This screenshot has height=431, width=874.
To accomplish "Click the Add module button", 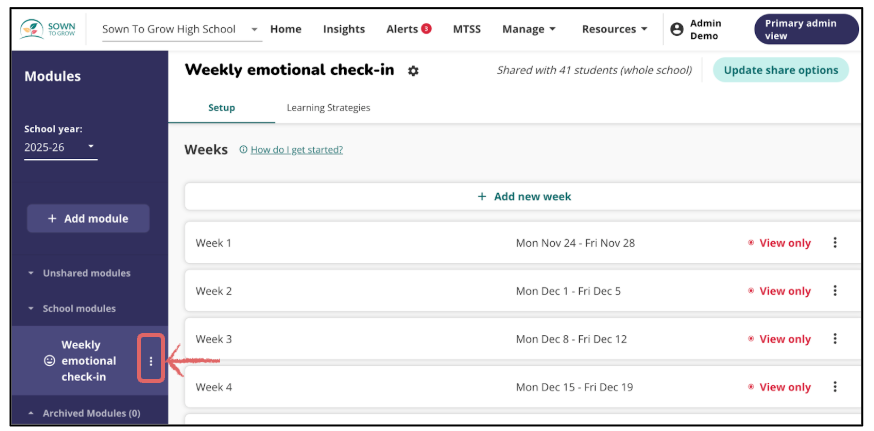I will click(88, 218).
